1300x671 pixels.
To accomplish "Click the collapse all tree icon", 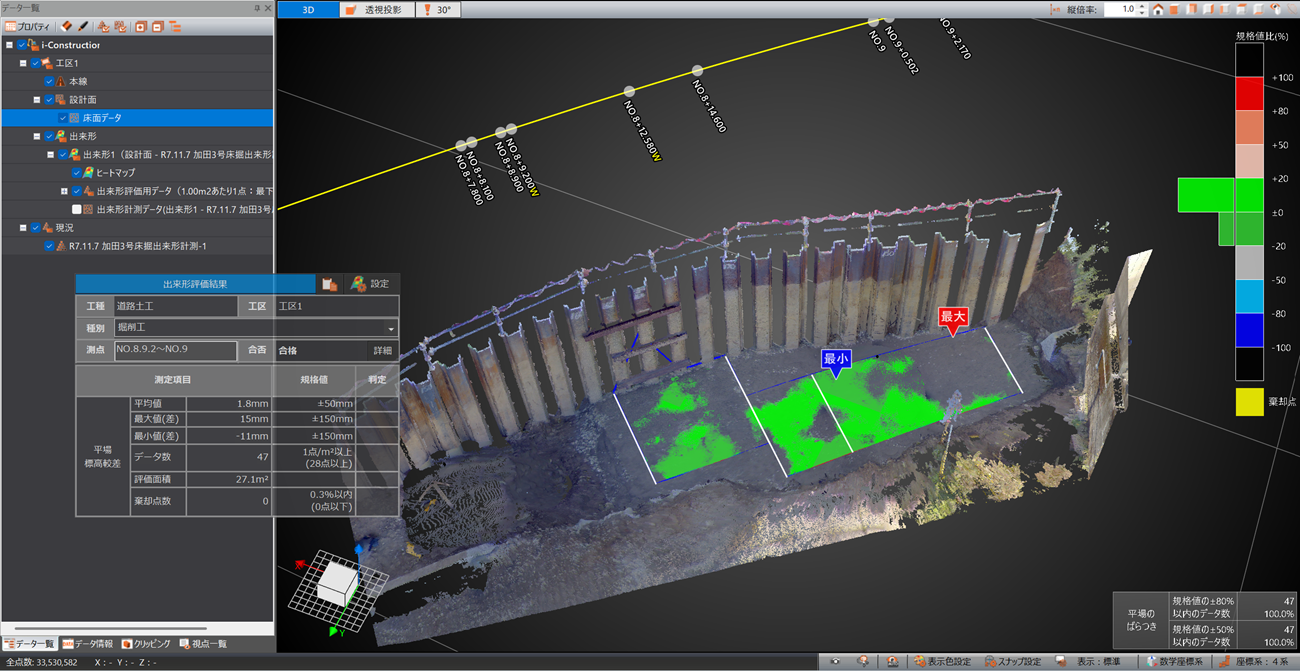I will [x=157, y=26].
